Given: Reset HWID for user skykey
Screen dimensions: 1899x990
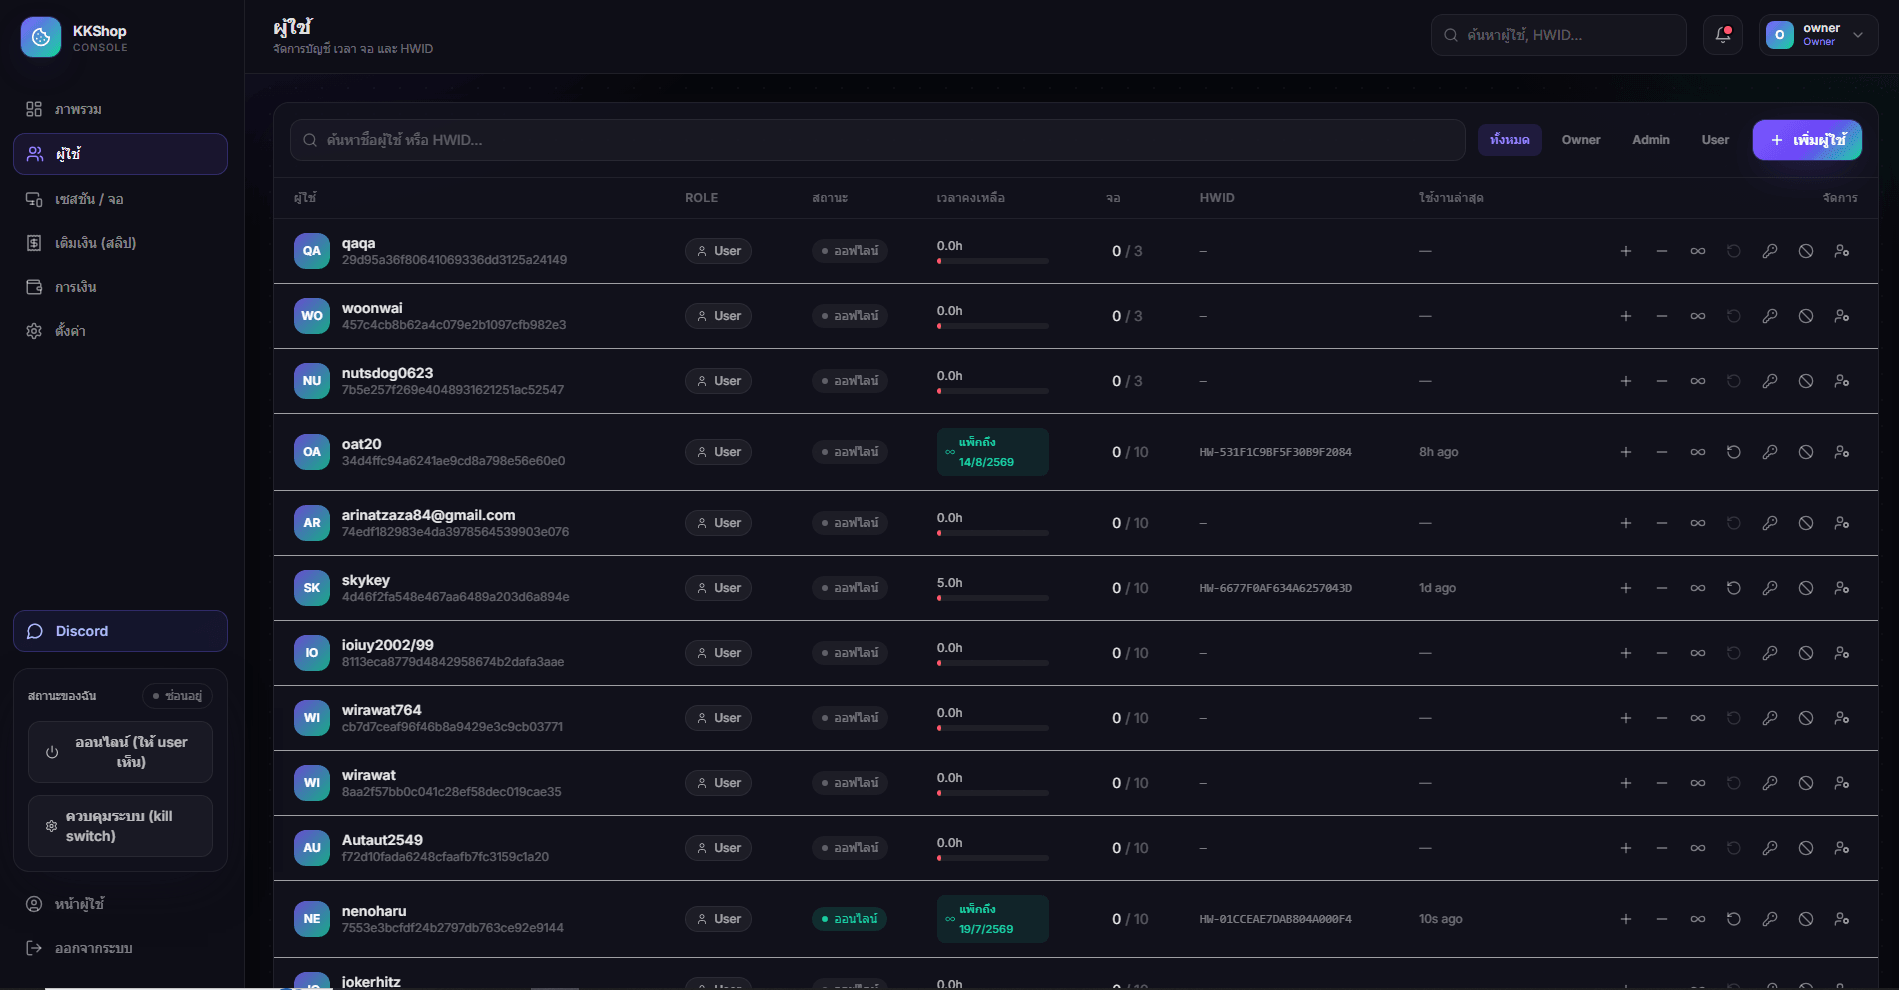Looking at the screenshot, I should pyautogui.click(x=1734, y=588).
